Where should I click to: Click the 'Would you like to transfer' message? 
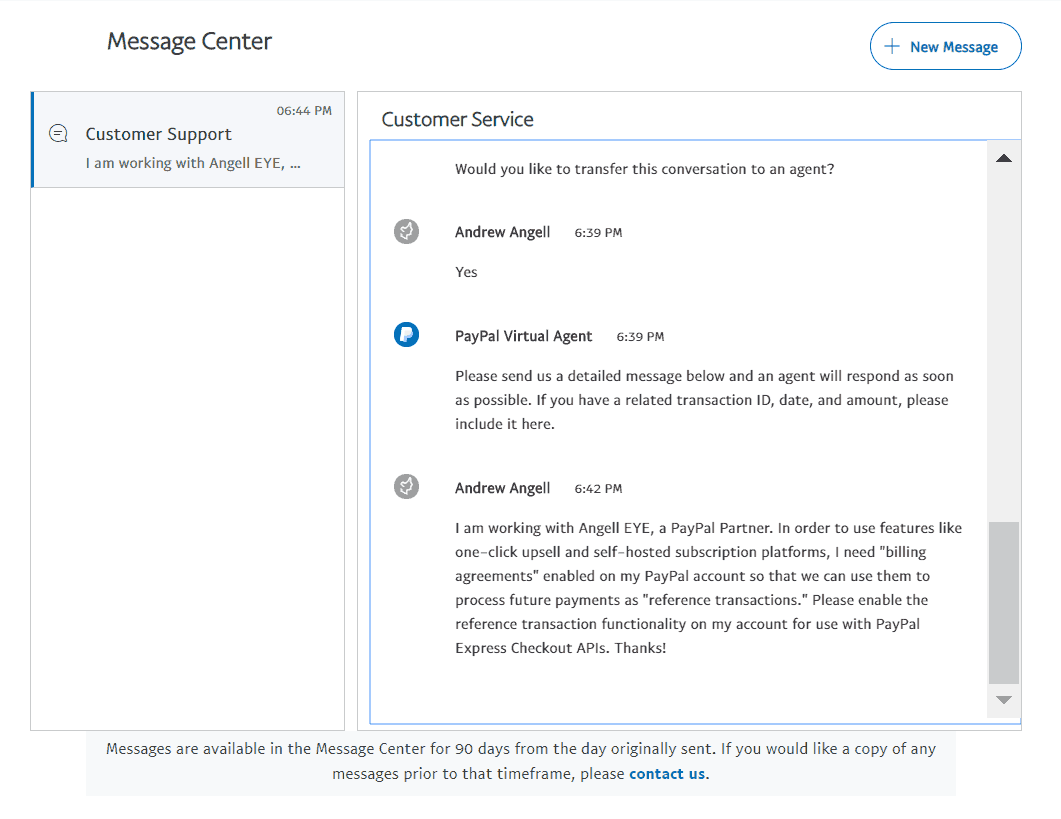pyautogui.click(x=644, y=169)
